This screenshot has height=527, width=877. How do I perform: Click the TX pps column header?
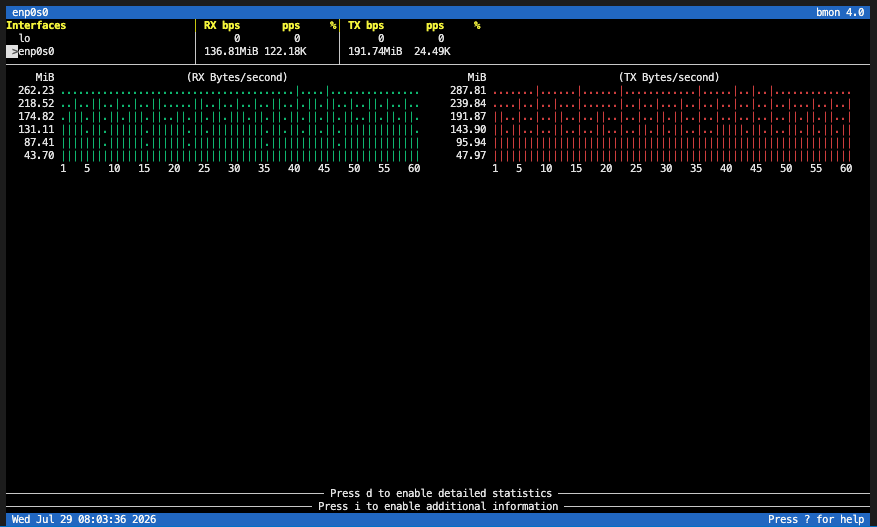435,25
